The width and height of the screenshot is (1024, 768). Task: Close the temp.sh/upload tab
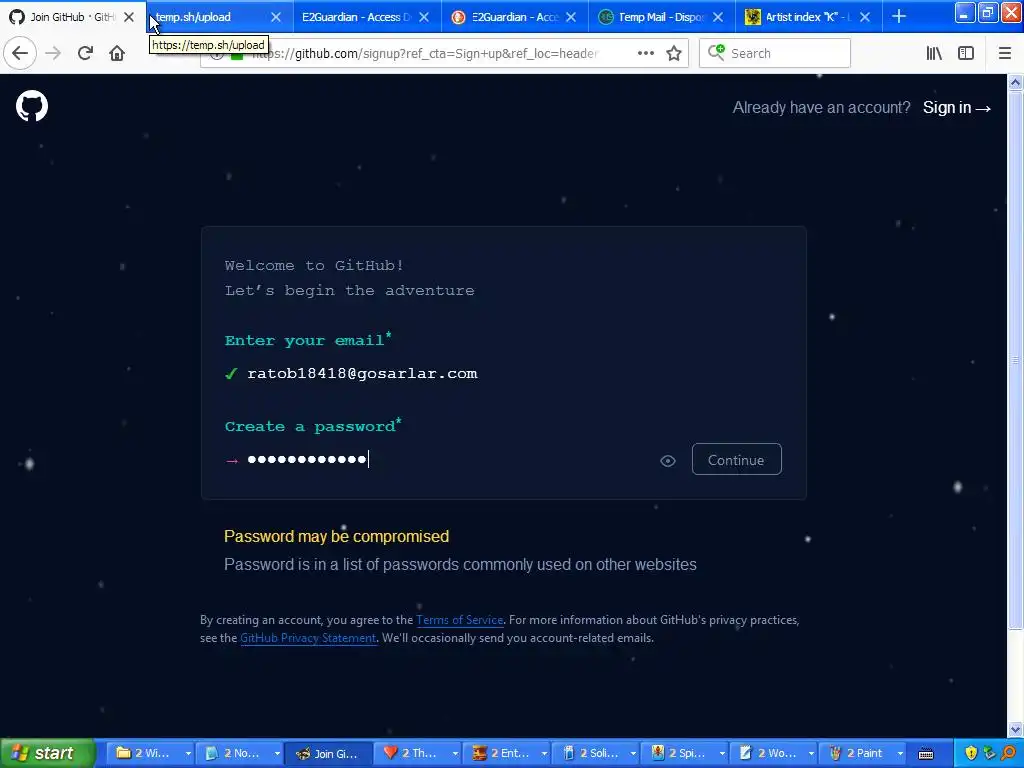pyautogui.click(x=276, y=17)
